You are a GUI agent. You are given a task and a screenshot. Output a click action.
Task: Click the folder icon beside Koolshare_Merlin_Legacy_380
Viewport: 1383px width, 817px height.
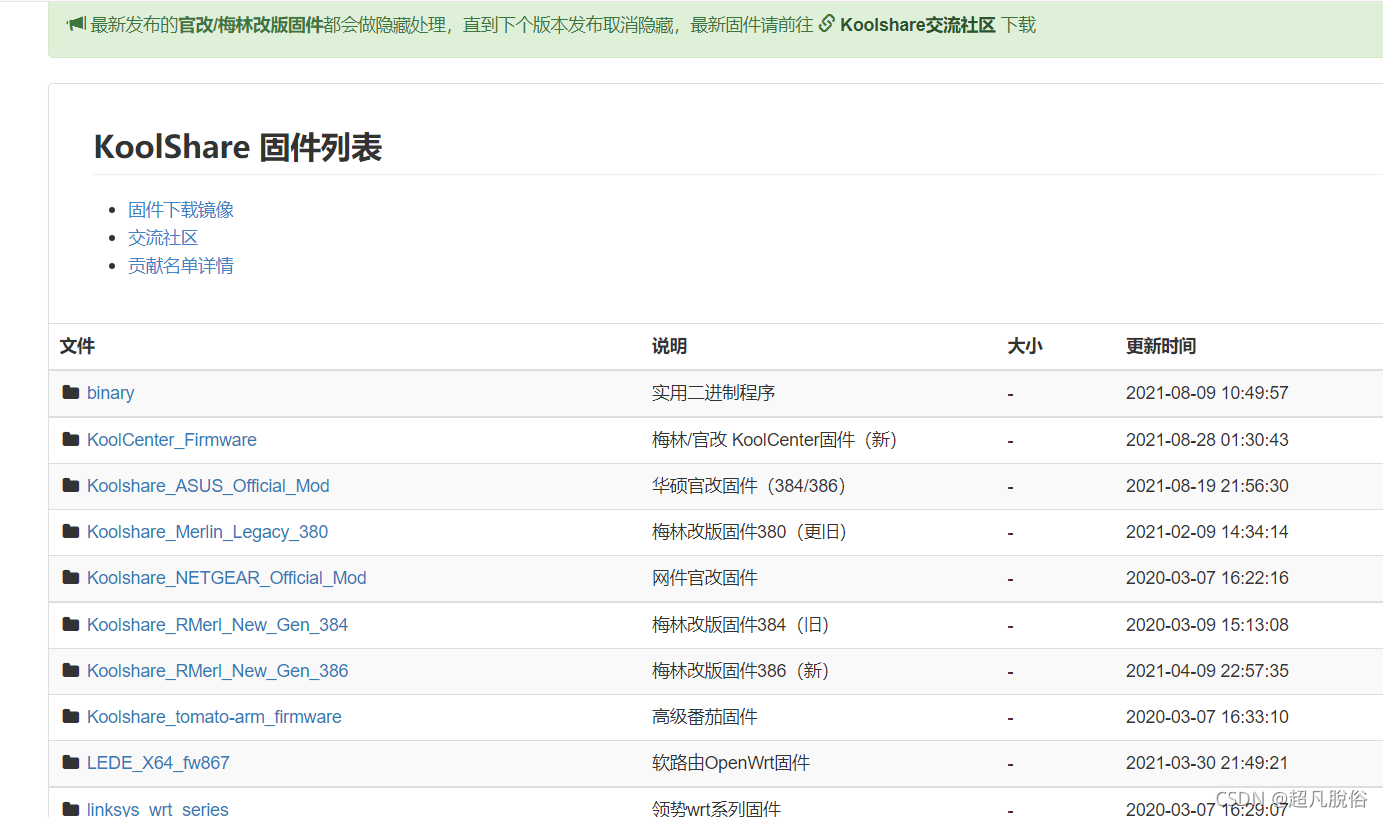(x=71, y=531)
